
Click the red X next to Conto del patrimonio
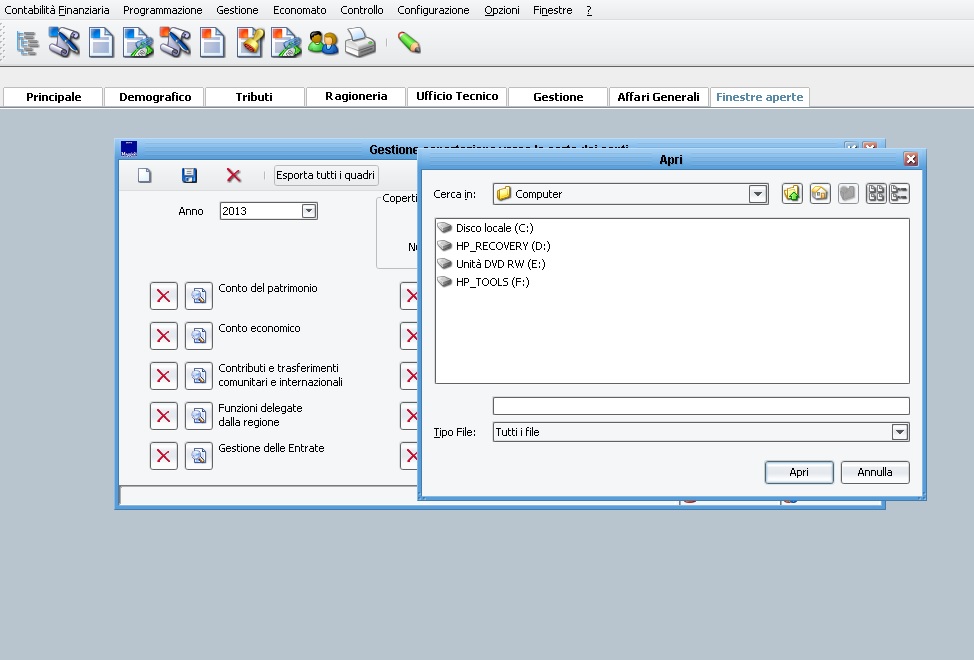(x=164, y=296)
